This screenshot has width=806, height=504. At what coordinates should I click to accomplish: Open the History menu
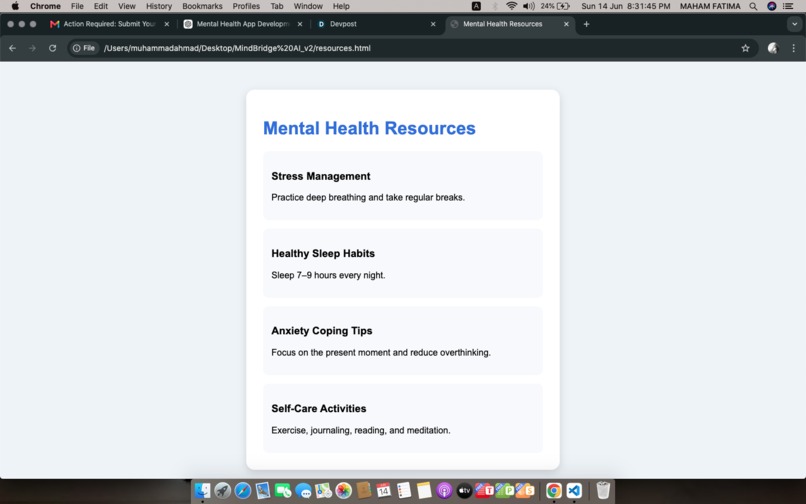pyautogui.click(x=159, y=6)
